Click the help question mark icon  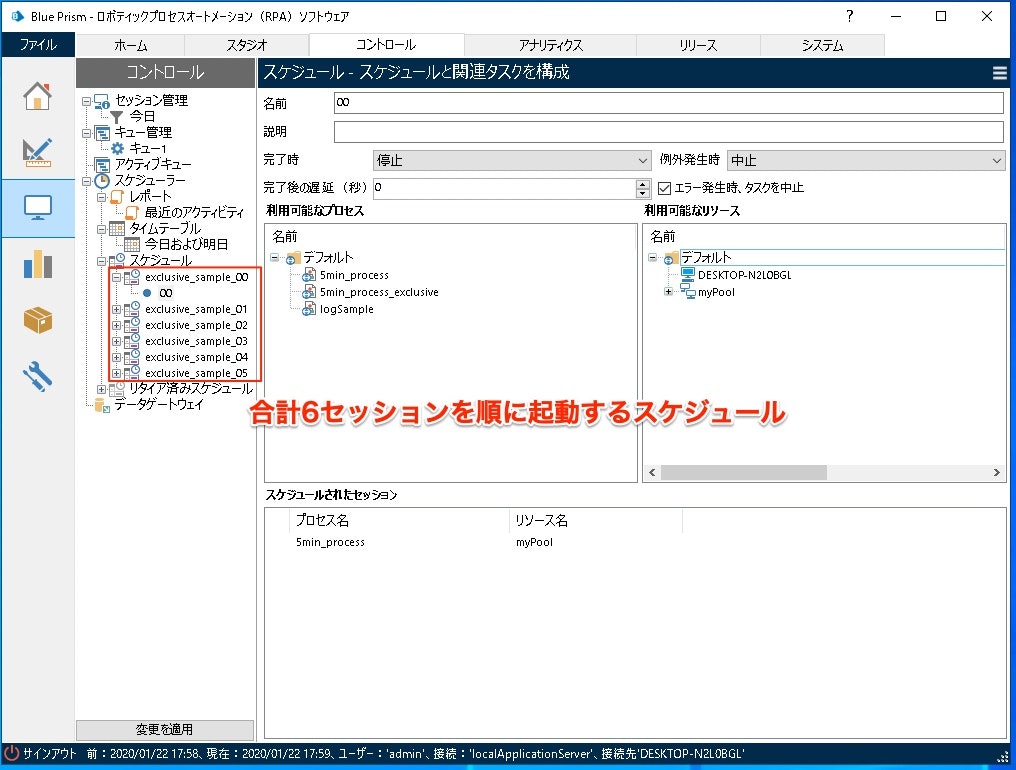tap(849, 16)
